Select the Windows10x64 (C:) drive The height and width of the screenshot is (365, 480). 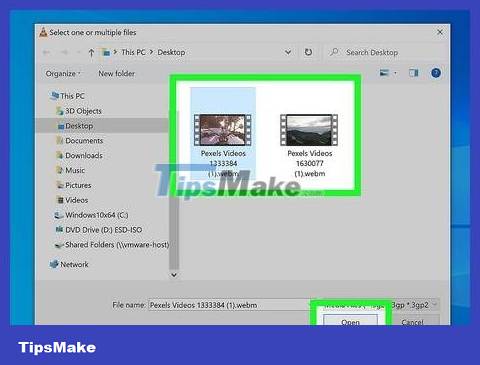tap(91, 215)
